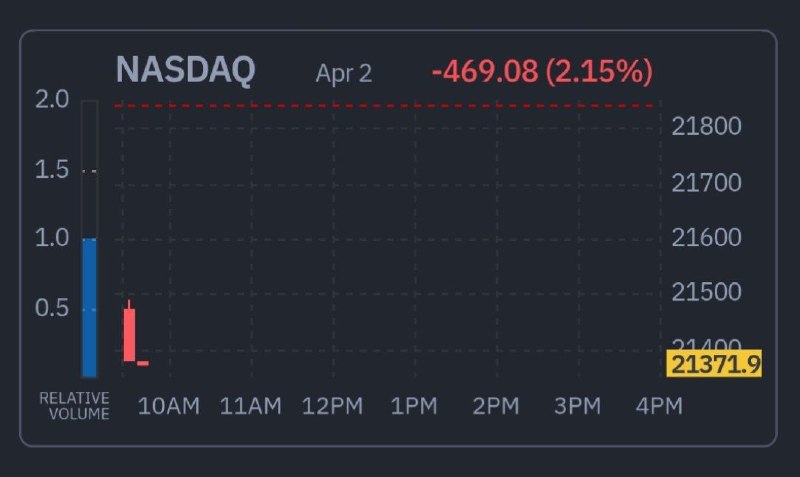Select the 1PM time axis label

(414, 406)
